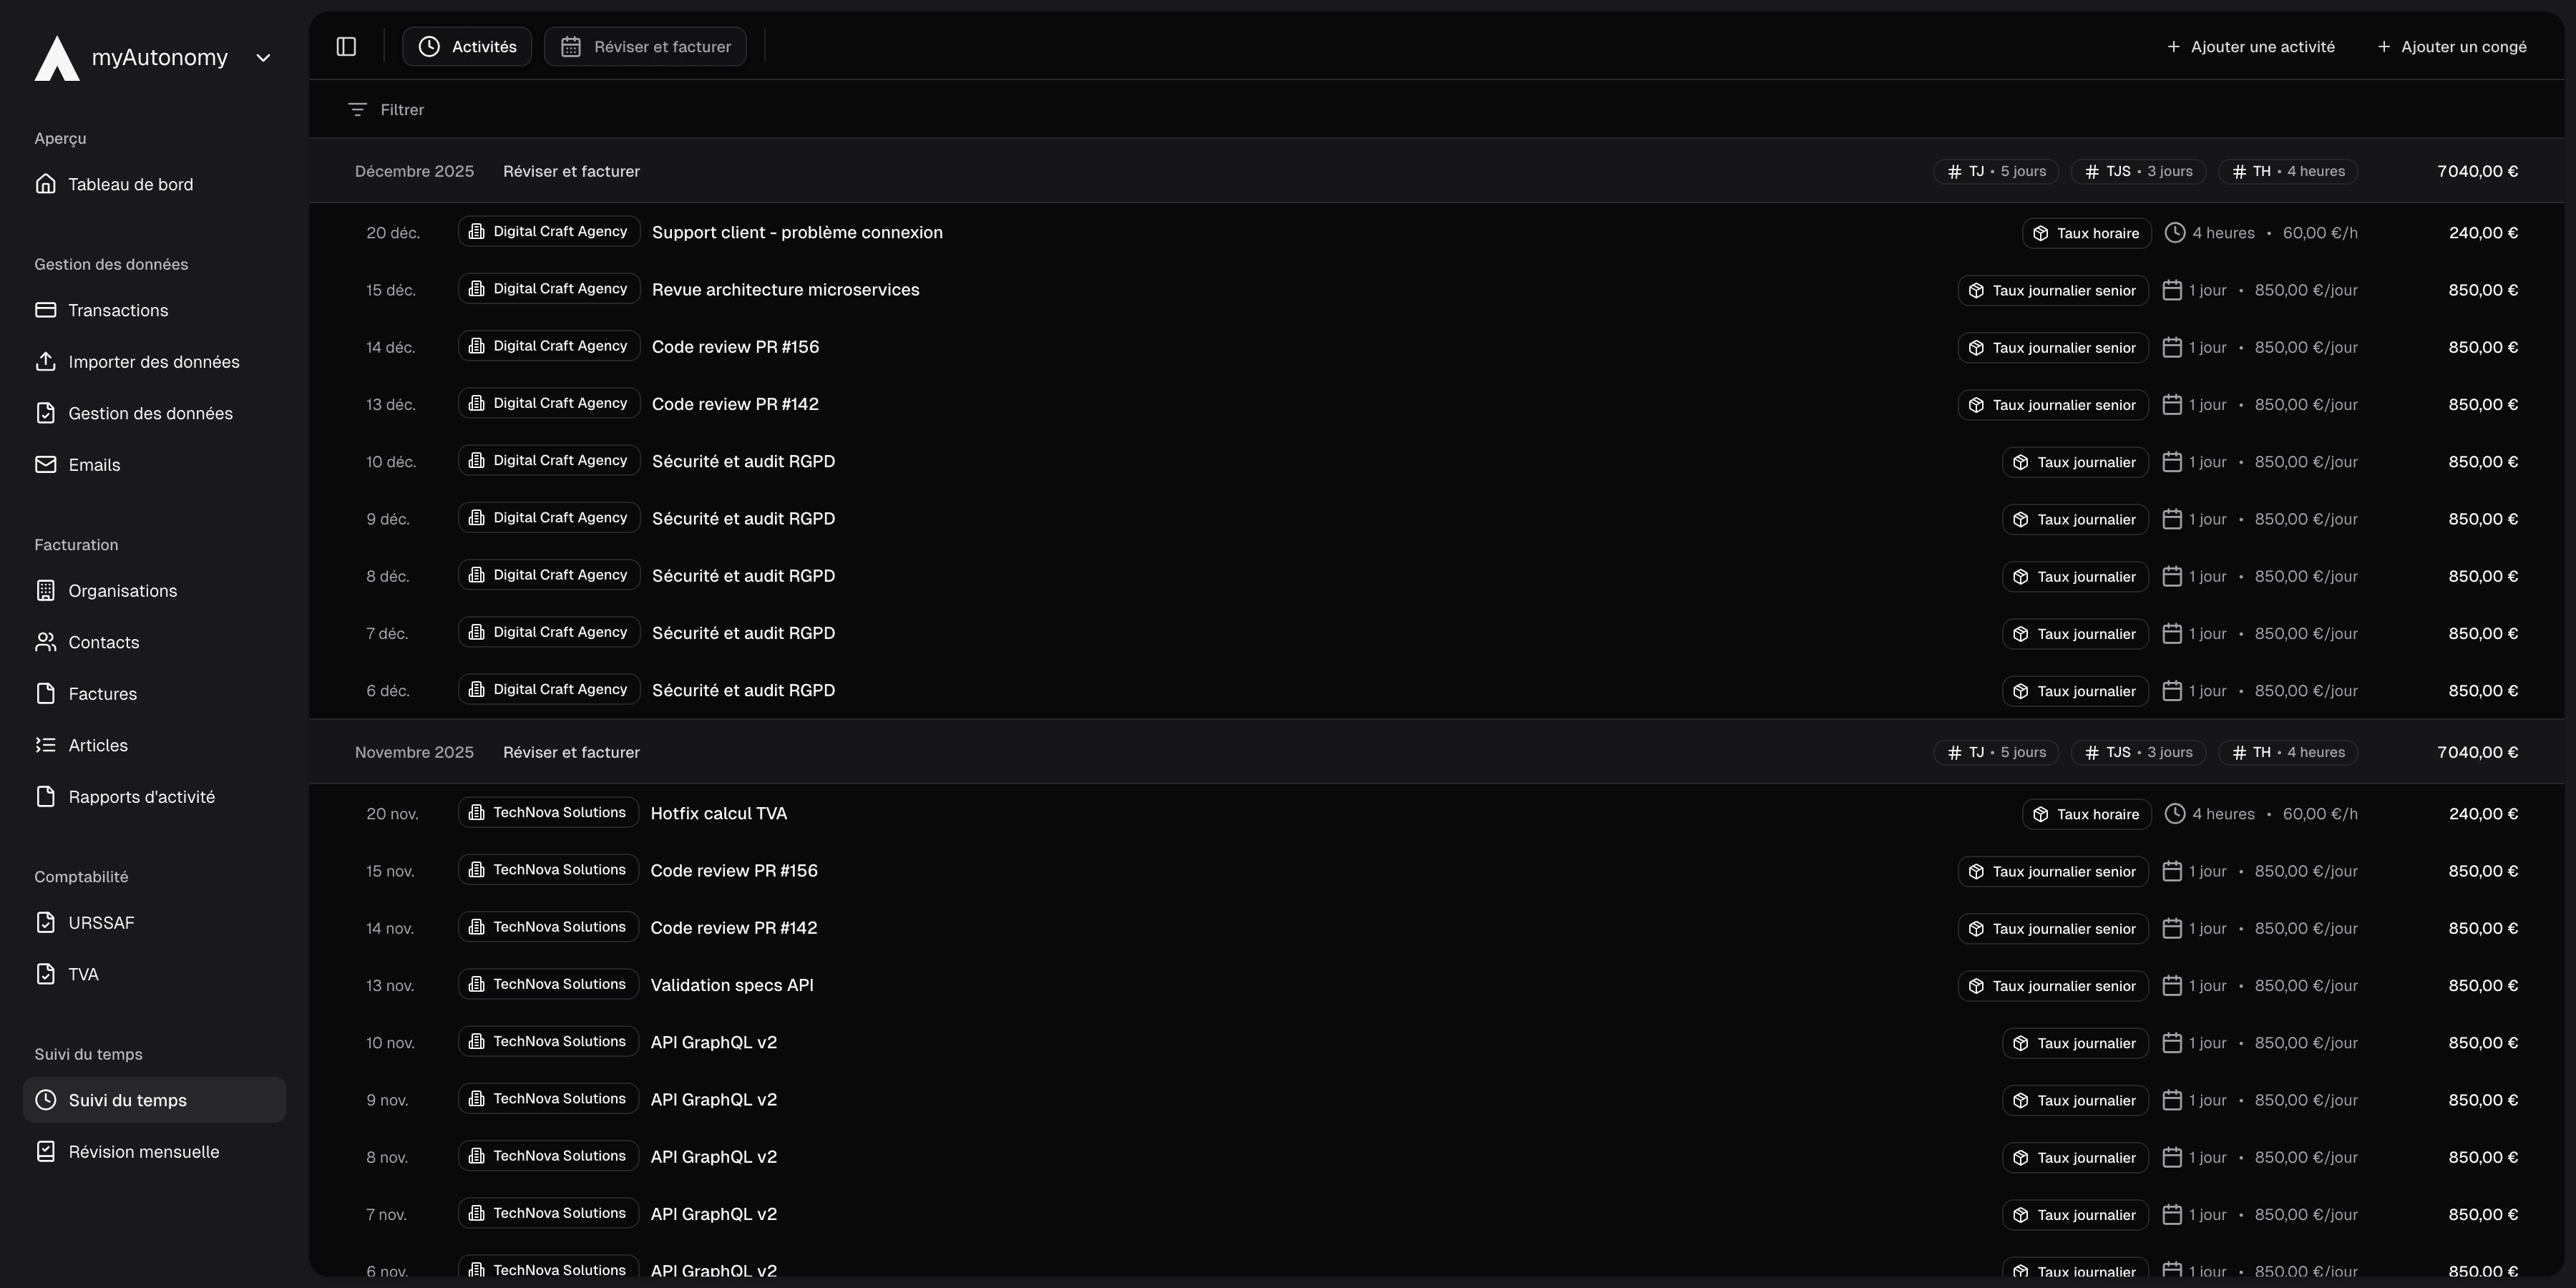This screenshot has height=1288, width=2576.
Task: Select the Contacts people icon
Action: 46,642
